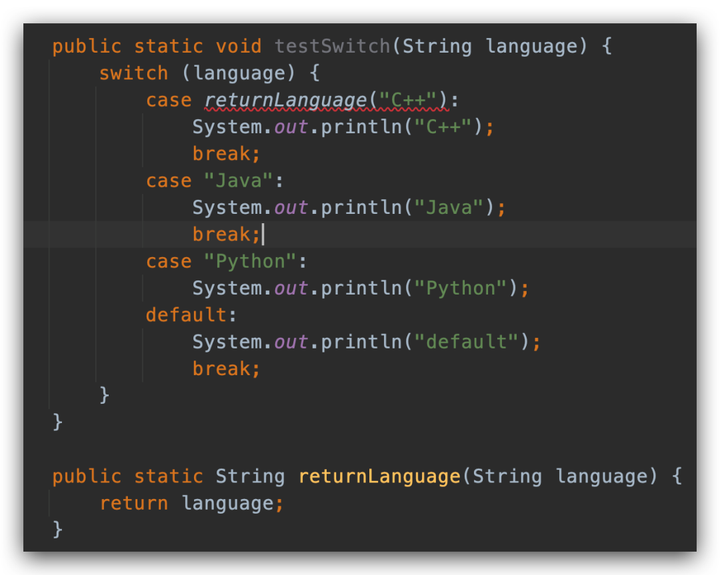The width and height of the screenshot is (720, 575).
Task: Click the switch keyword
Action: [x=133, y=73]
